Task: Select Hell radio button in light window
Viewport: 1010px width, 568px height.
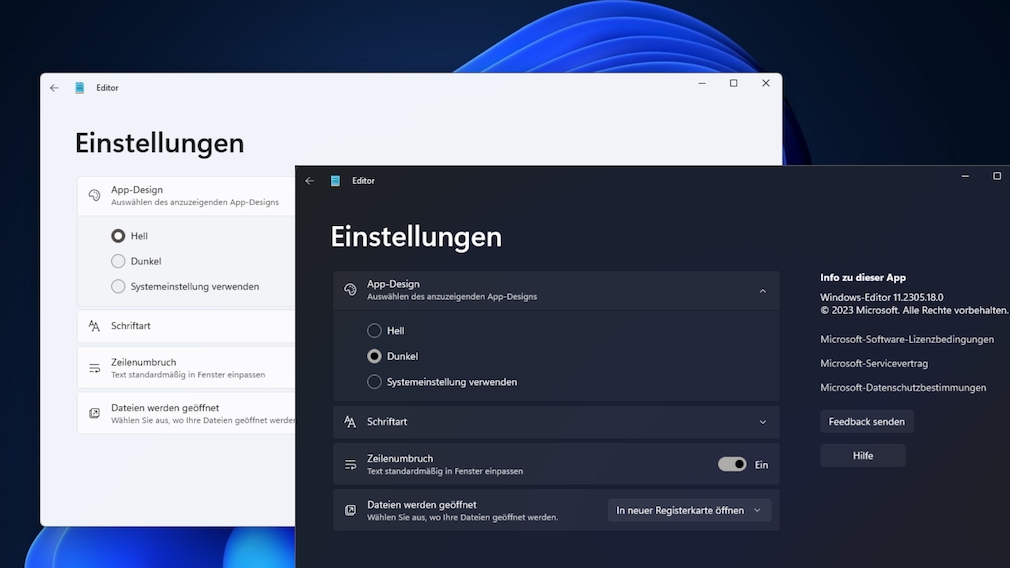Action: click(x=118, y=236)
